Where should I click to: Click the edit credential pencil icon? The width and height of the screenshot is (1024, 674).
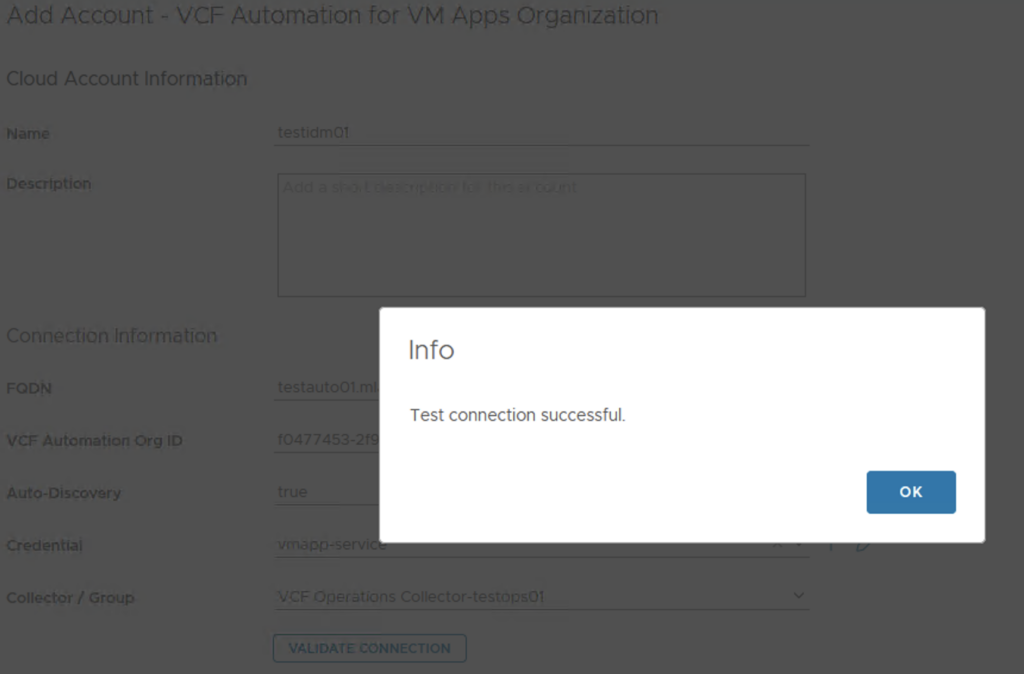(x=863, y=546)
